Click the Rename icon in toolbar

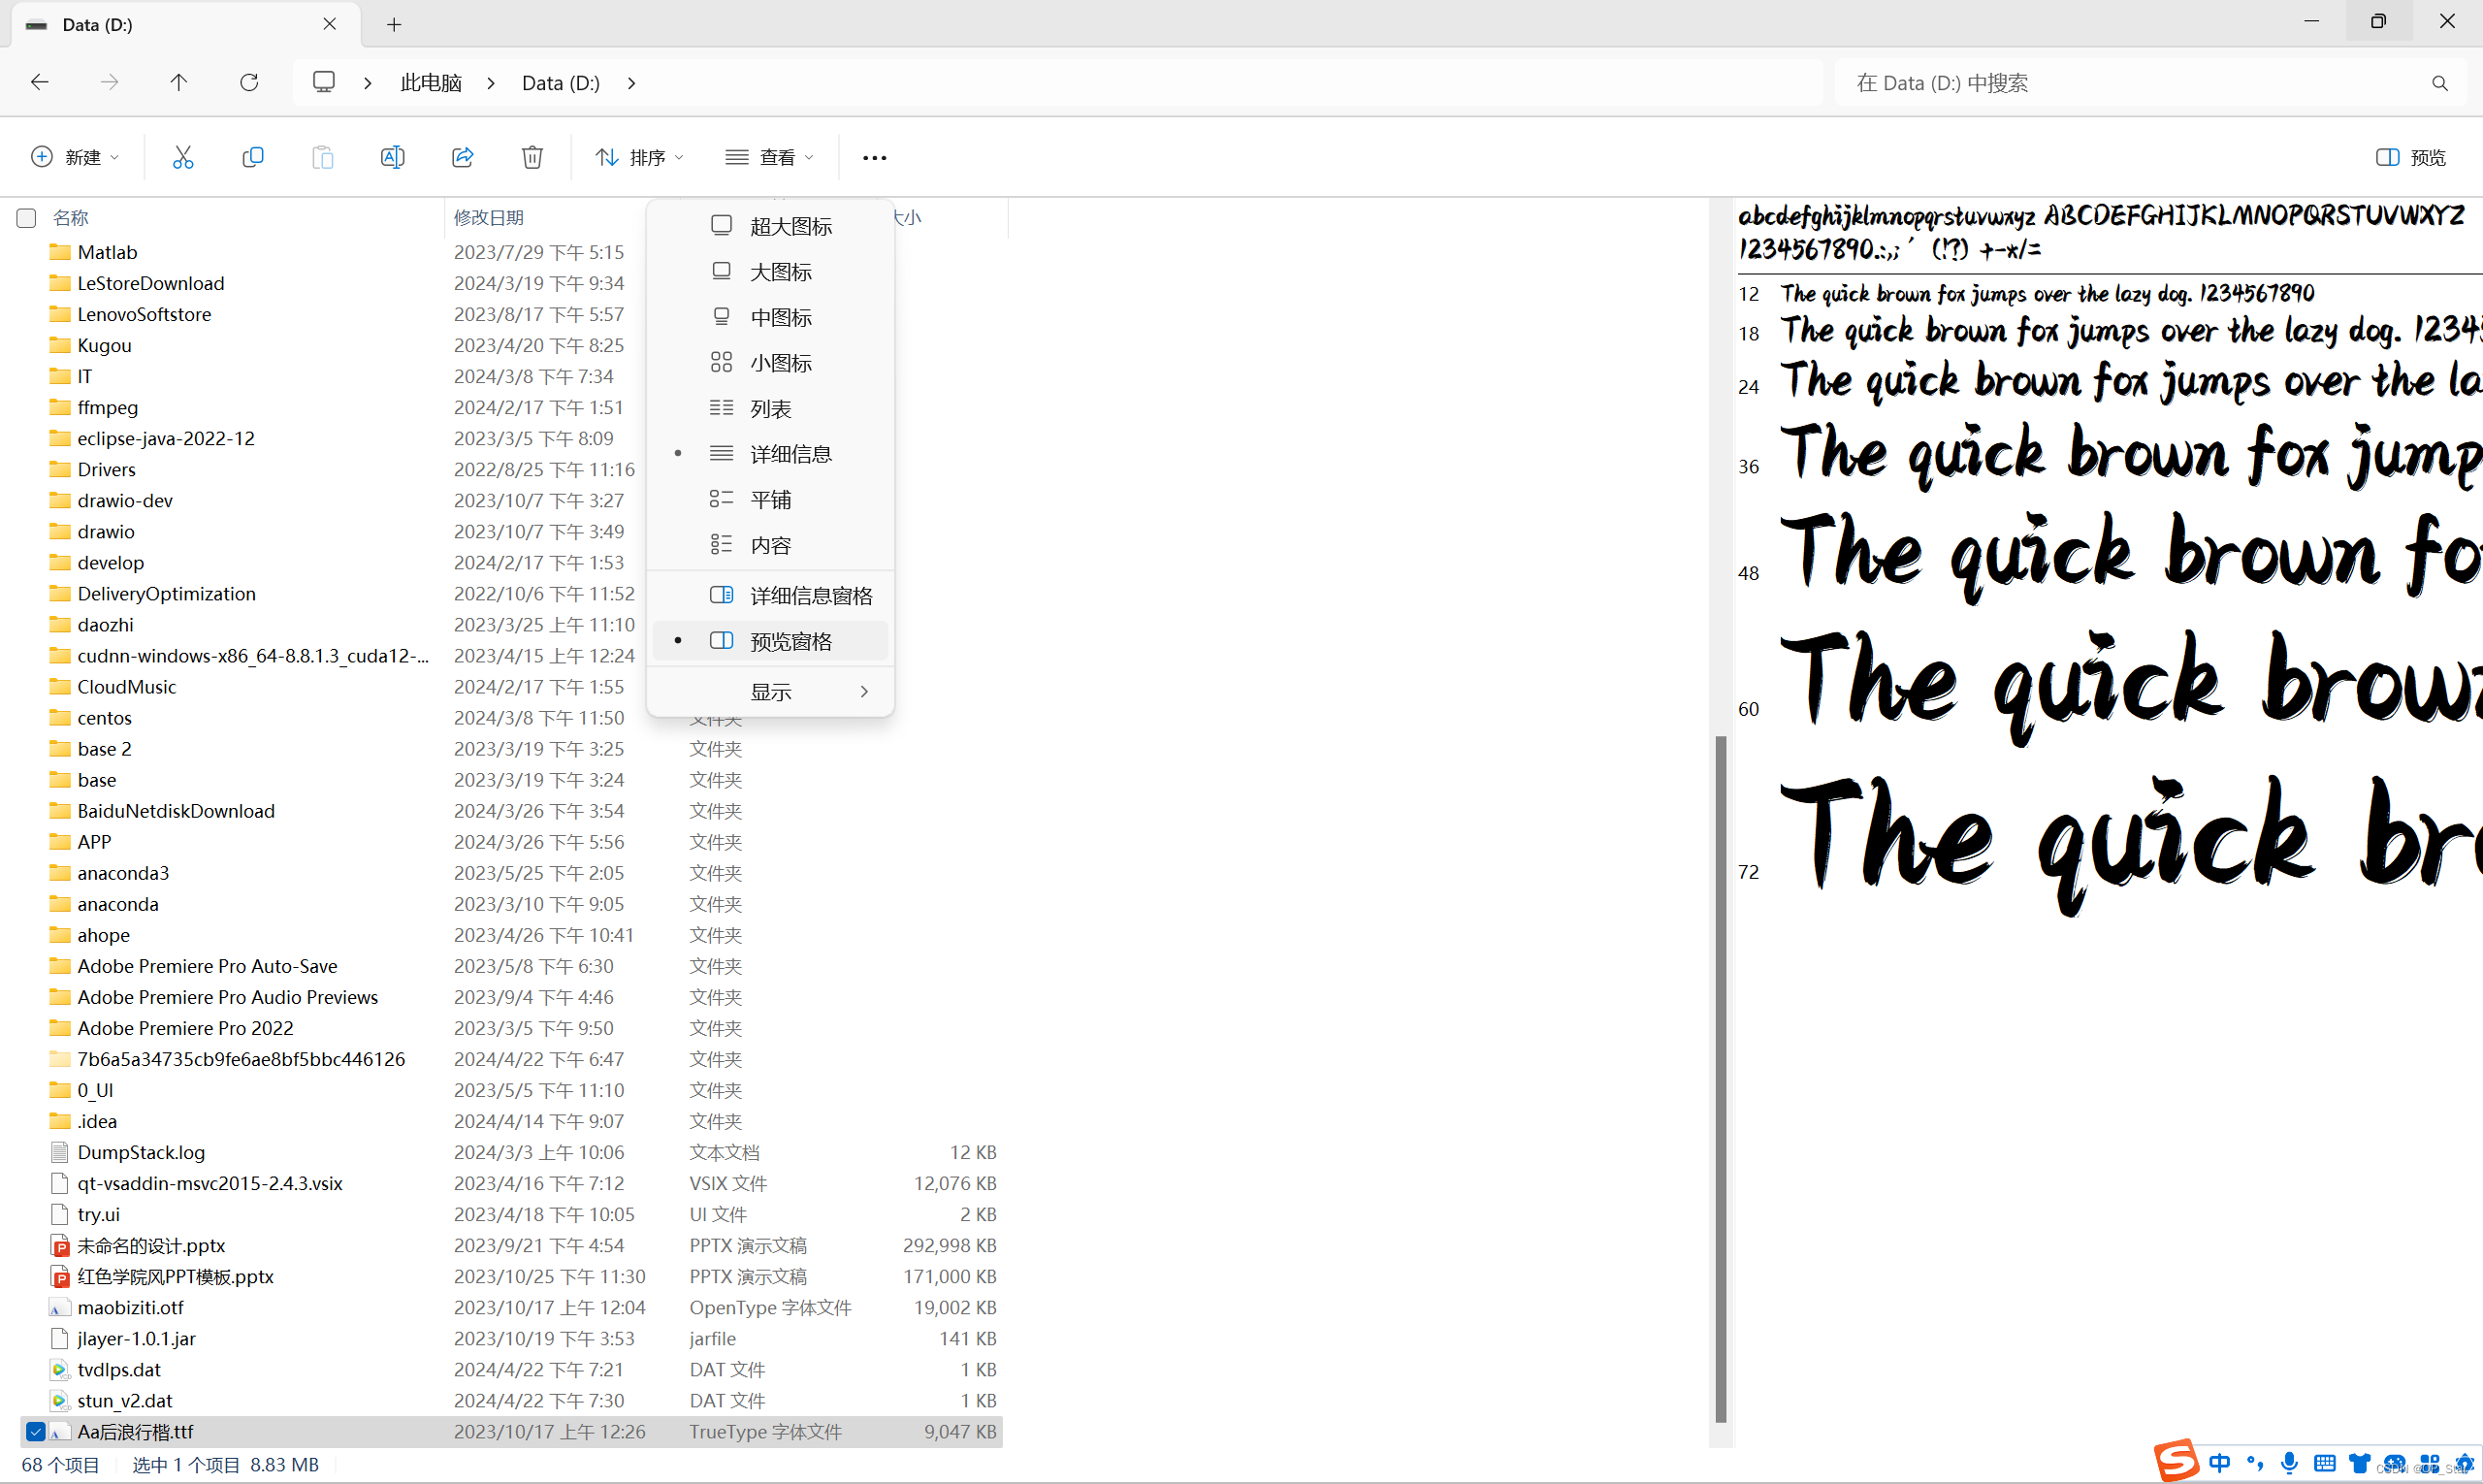tap(392, 157)
